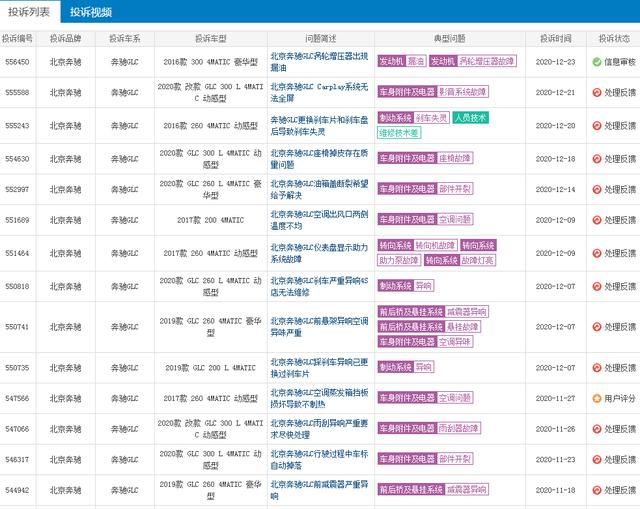The image size is (640, 509).
Task: Open complaint 北京奔驰GLC涡轮增压器出现漏油
Action: (319, 62)
